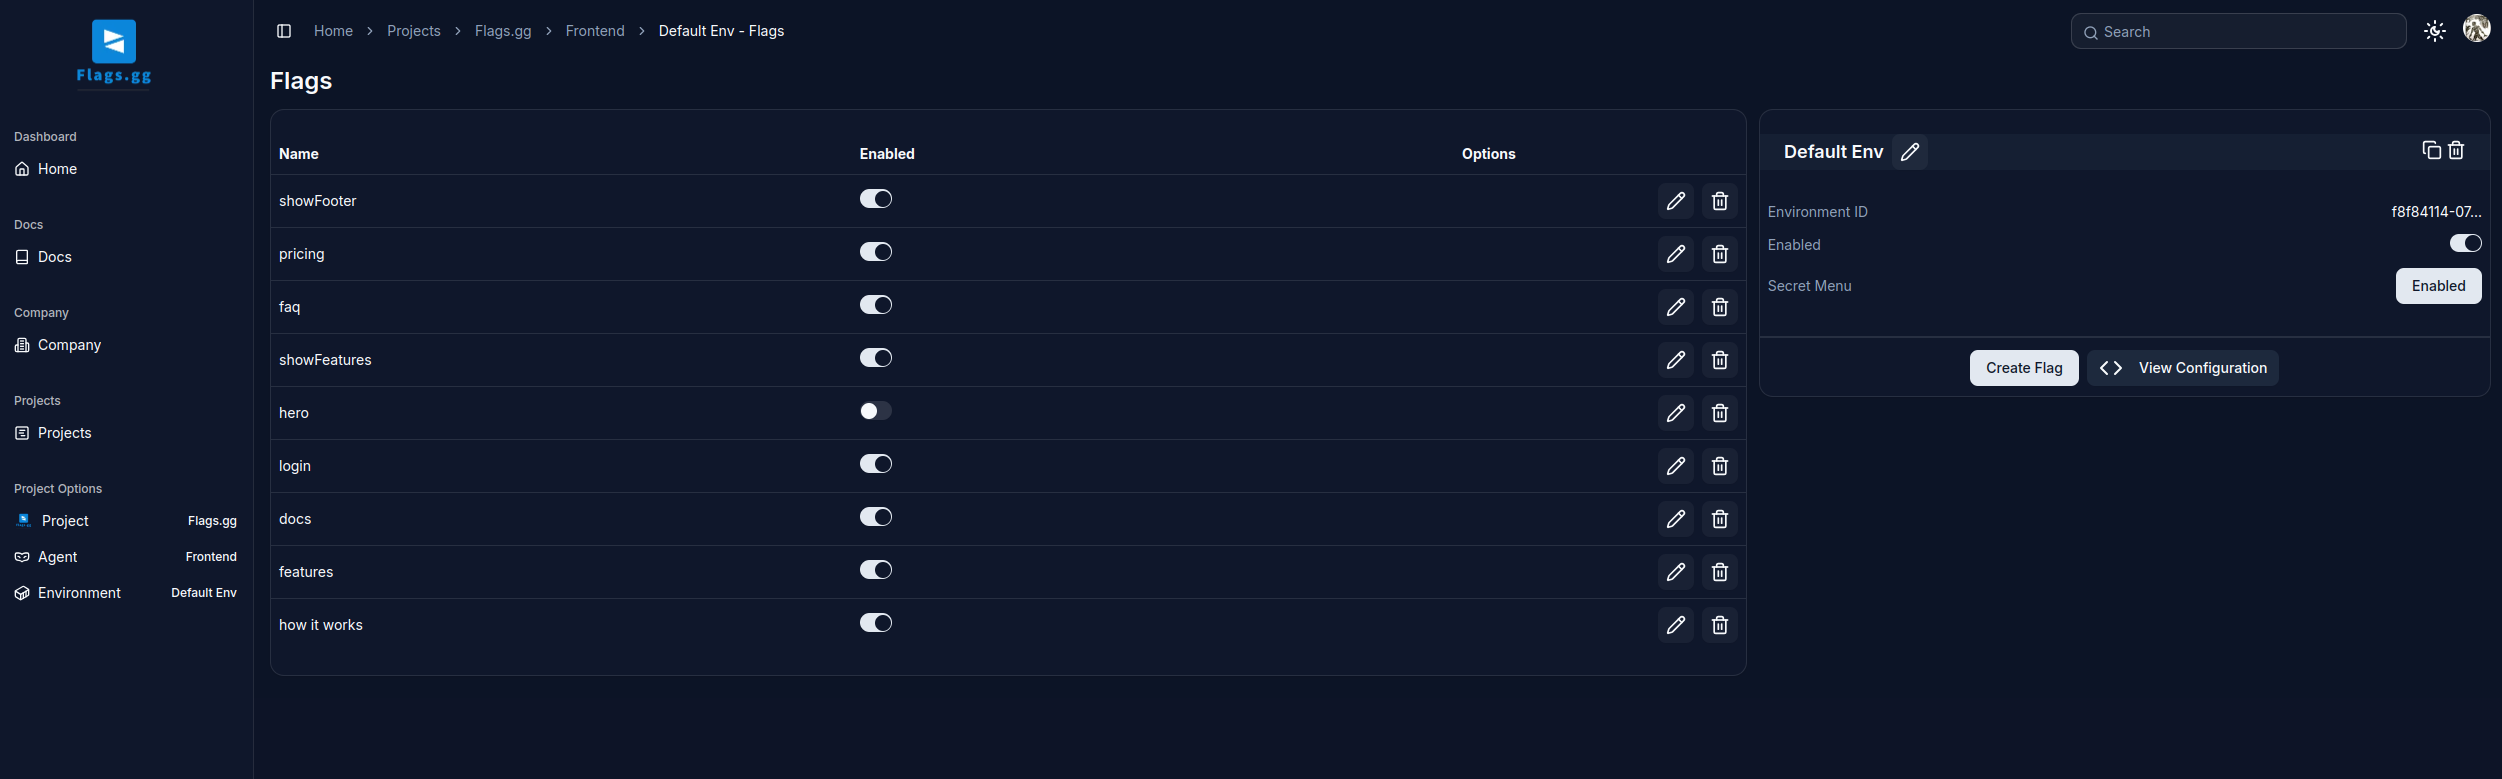Disable the features flag toggle
This screenshot has width=2502, height=779.
pyautogui.click(x=876, y=570)
